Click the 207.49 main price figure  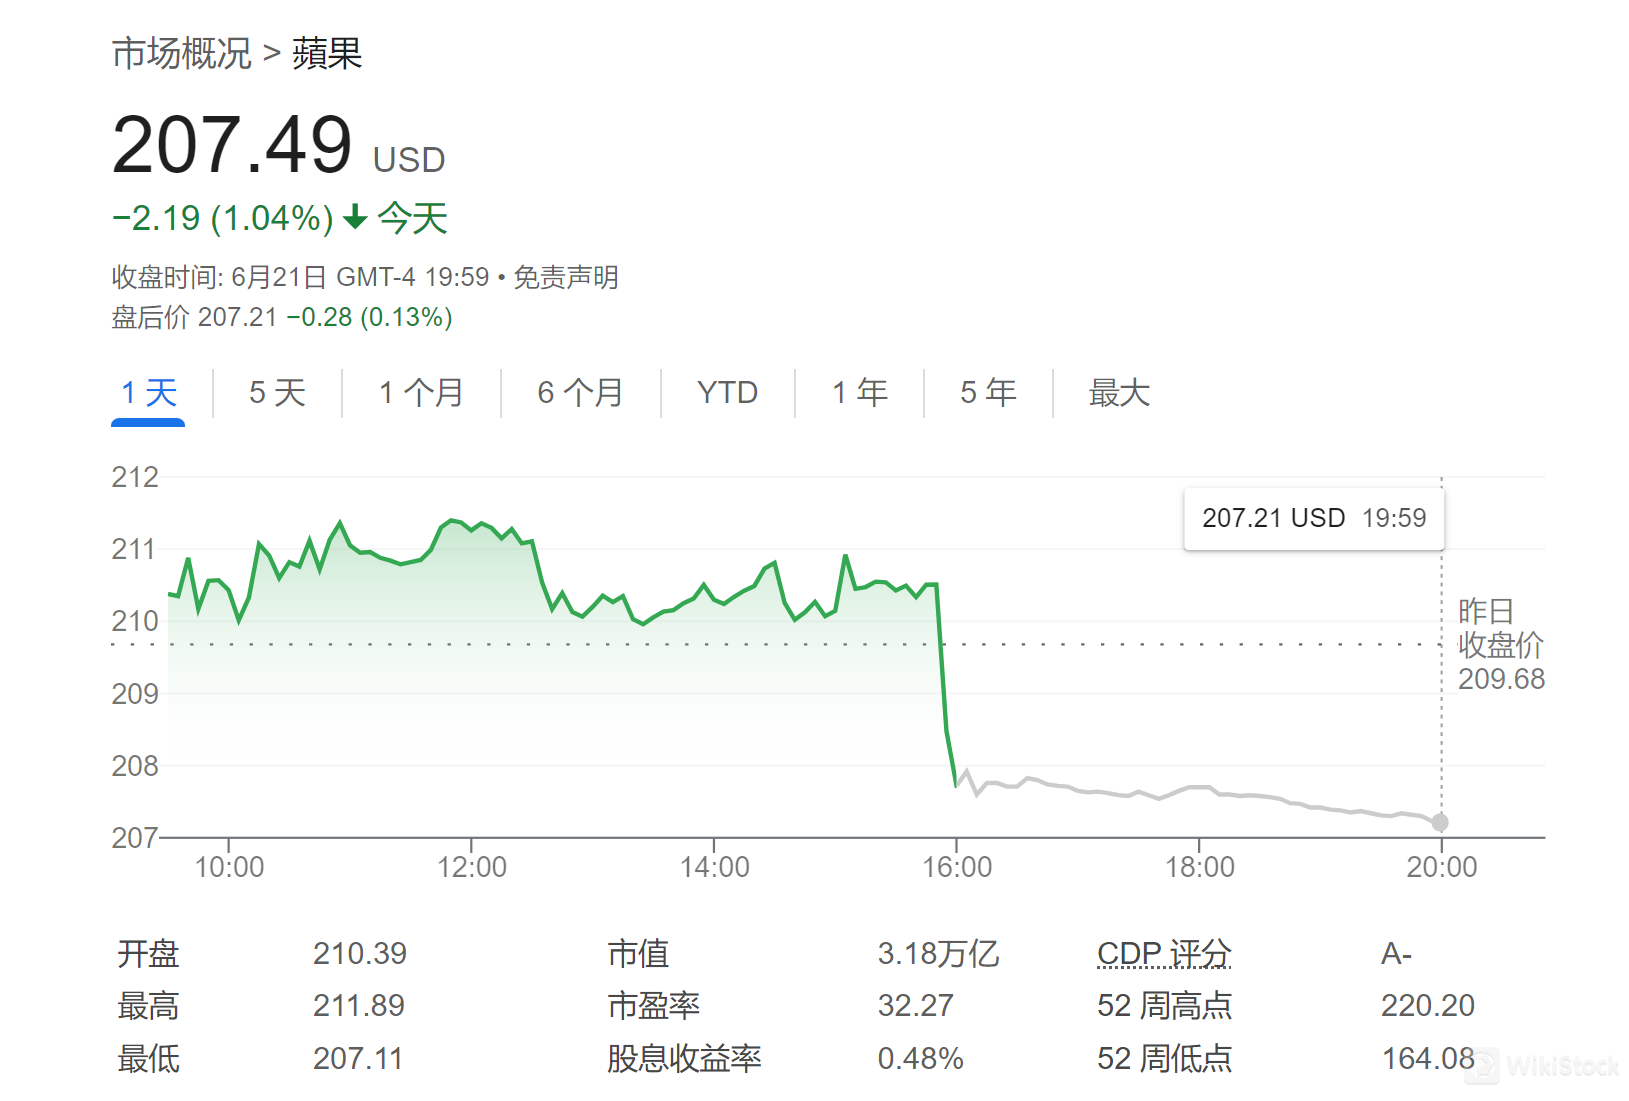click(x=232, y=145)
